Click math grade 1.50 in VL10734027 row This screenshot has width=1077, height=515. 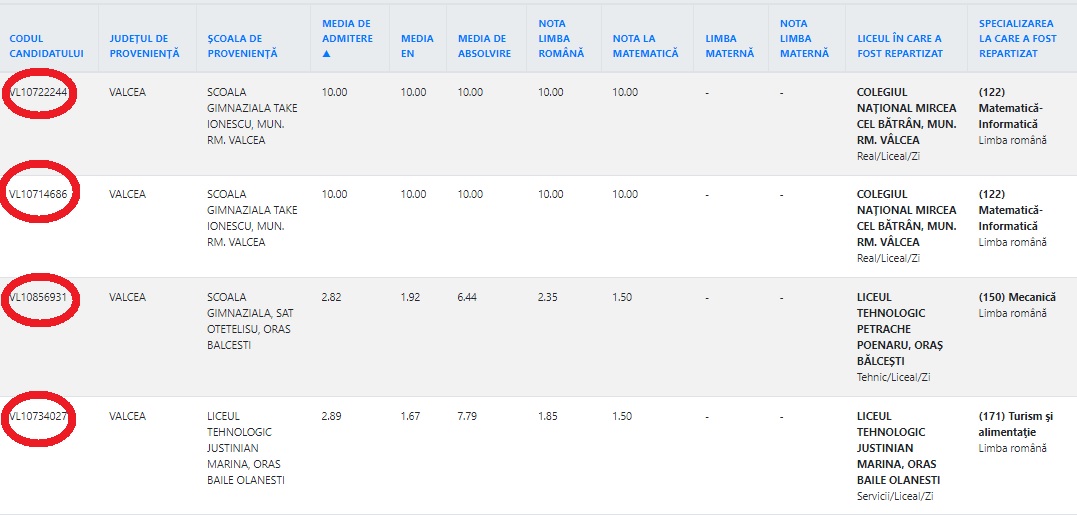click(x=622, y=416)
